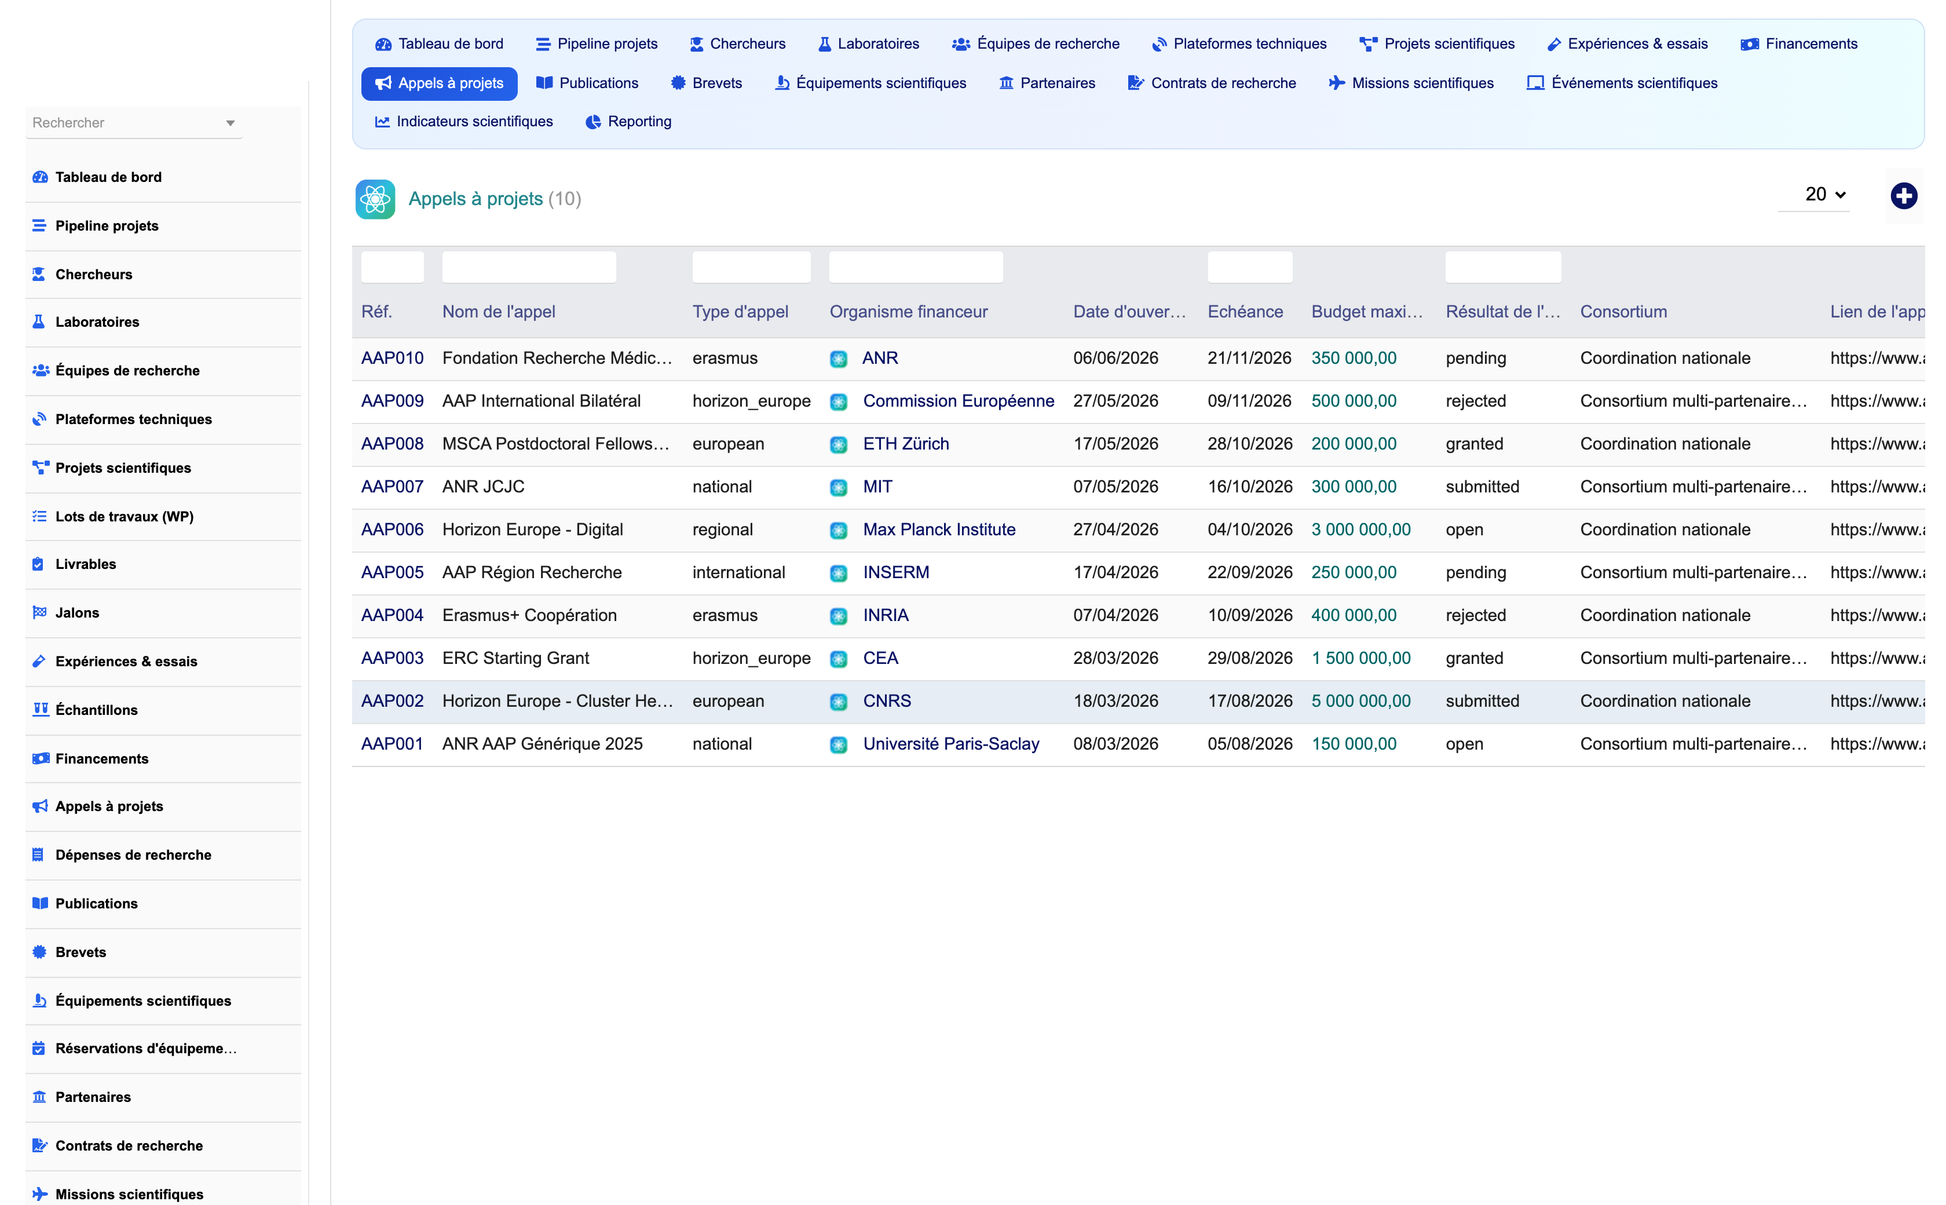Viewport: 1946px width, 1205px height.
Task: Open record AAP002 link
Action: coord(392,701)
